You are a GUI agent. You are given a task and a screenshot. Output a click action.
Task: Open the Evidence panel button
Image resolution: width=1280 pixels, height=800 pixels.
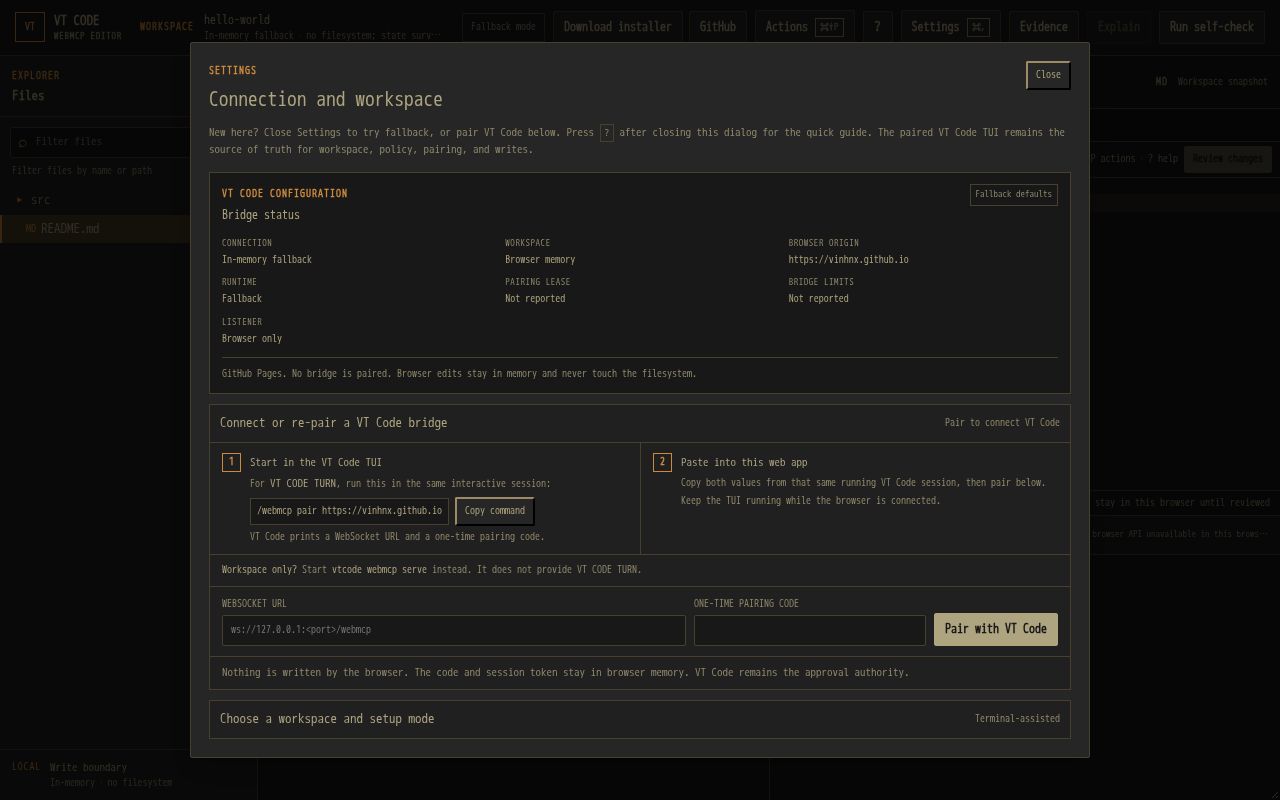1044,27
